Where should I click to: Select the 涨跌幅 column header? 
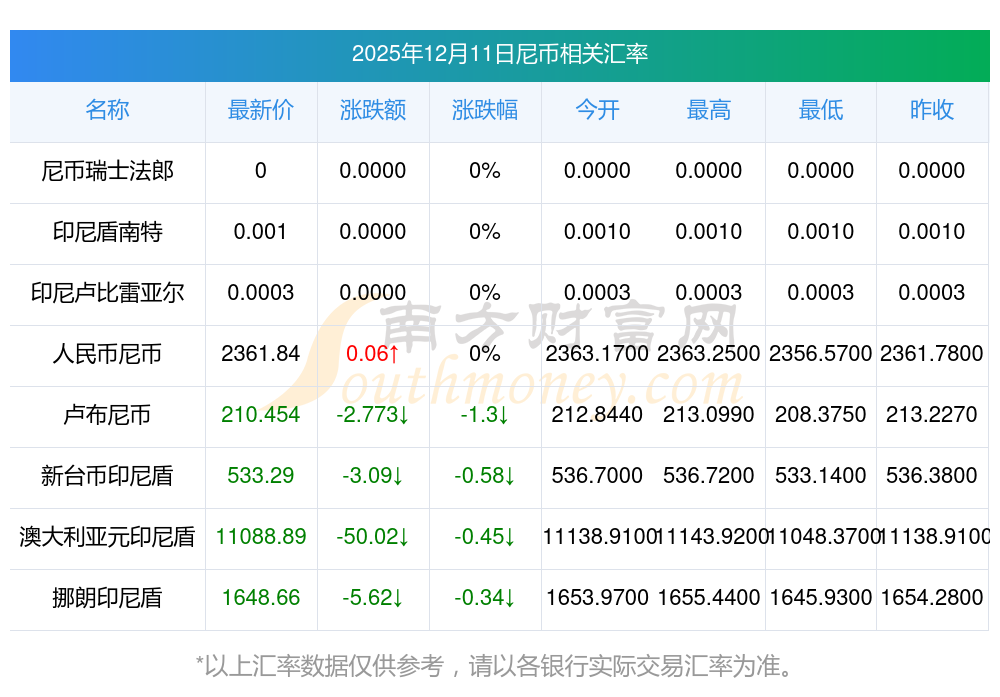tap(484, 110)
